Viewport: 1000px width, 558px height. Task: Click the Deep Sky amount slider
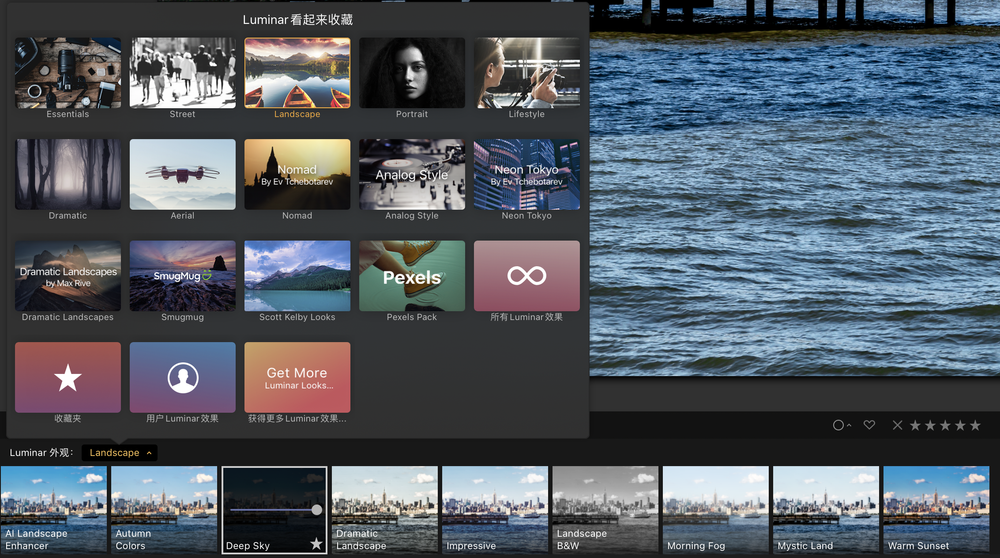[276, 510]
